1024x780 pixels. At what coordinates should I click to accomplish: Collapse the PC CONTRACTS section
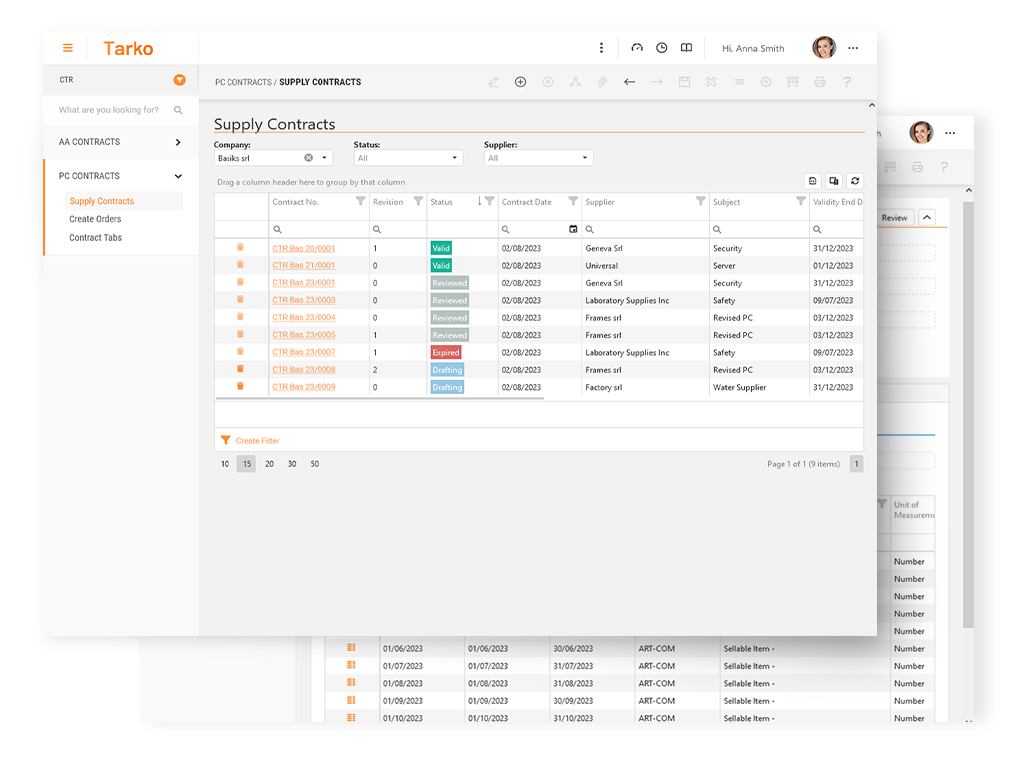click(x=178, y=176)
